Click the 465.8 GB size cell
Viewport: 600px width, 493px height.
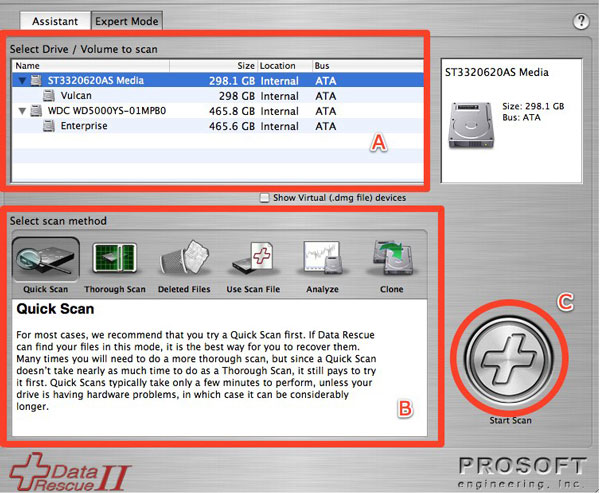tap(232, 111)
